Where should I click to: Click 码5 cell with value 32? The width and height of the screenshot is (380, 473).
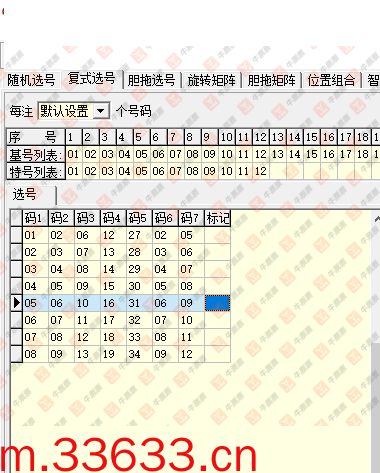click(139, 320)
